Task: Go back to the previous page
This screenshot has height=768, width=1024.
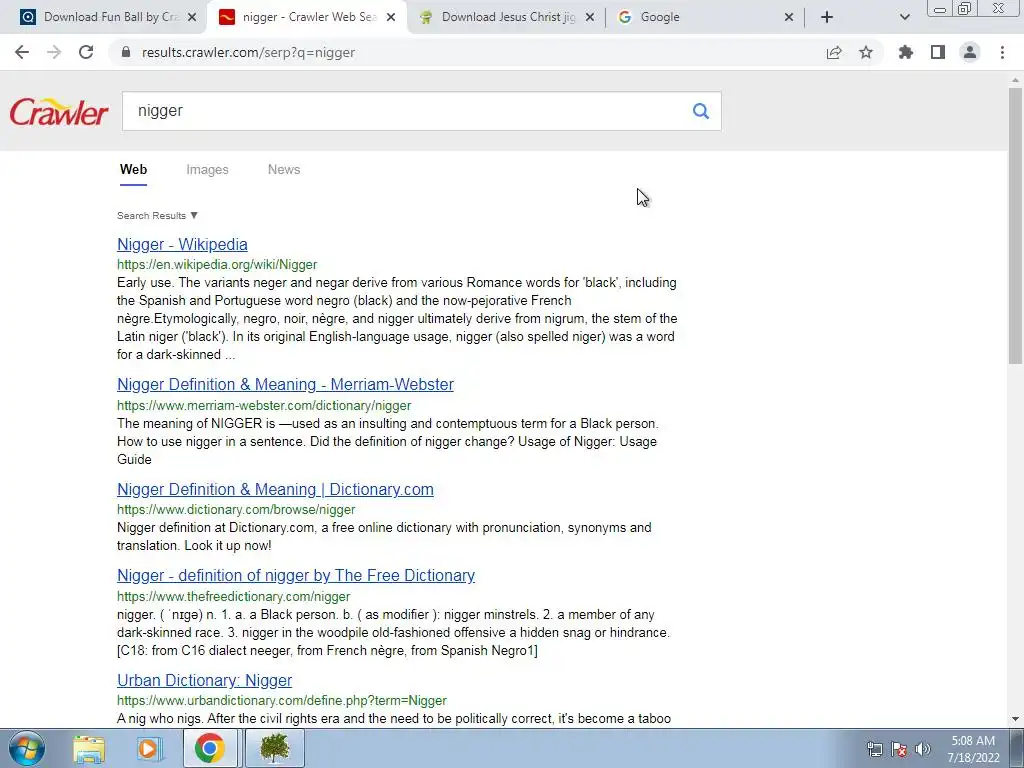Action: point(22,52)
